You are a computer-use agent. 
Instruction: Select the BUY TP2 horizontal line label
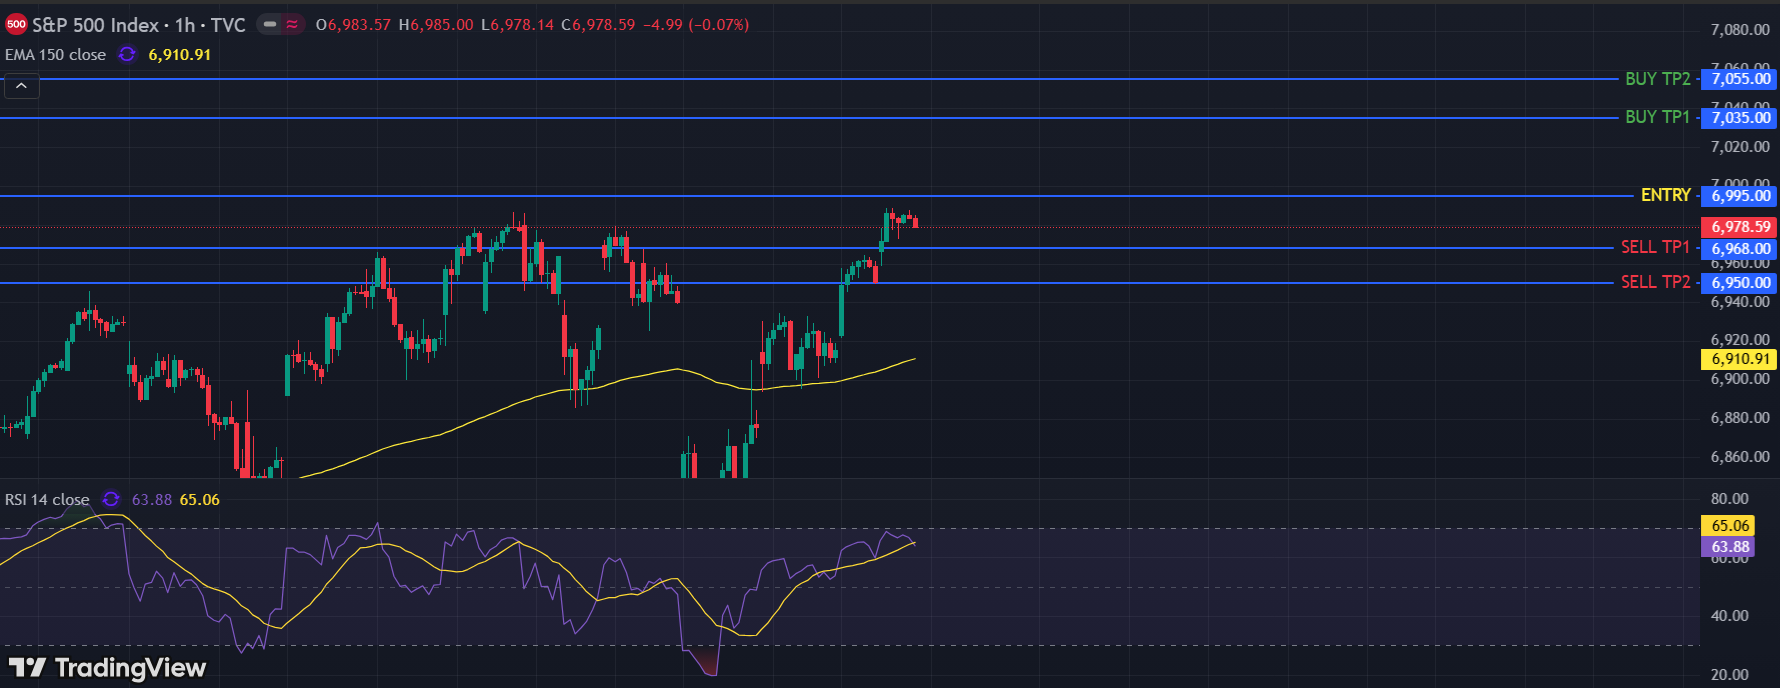pyautogui.click(x=1657, y=79)
